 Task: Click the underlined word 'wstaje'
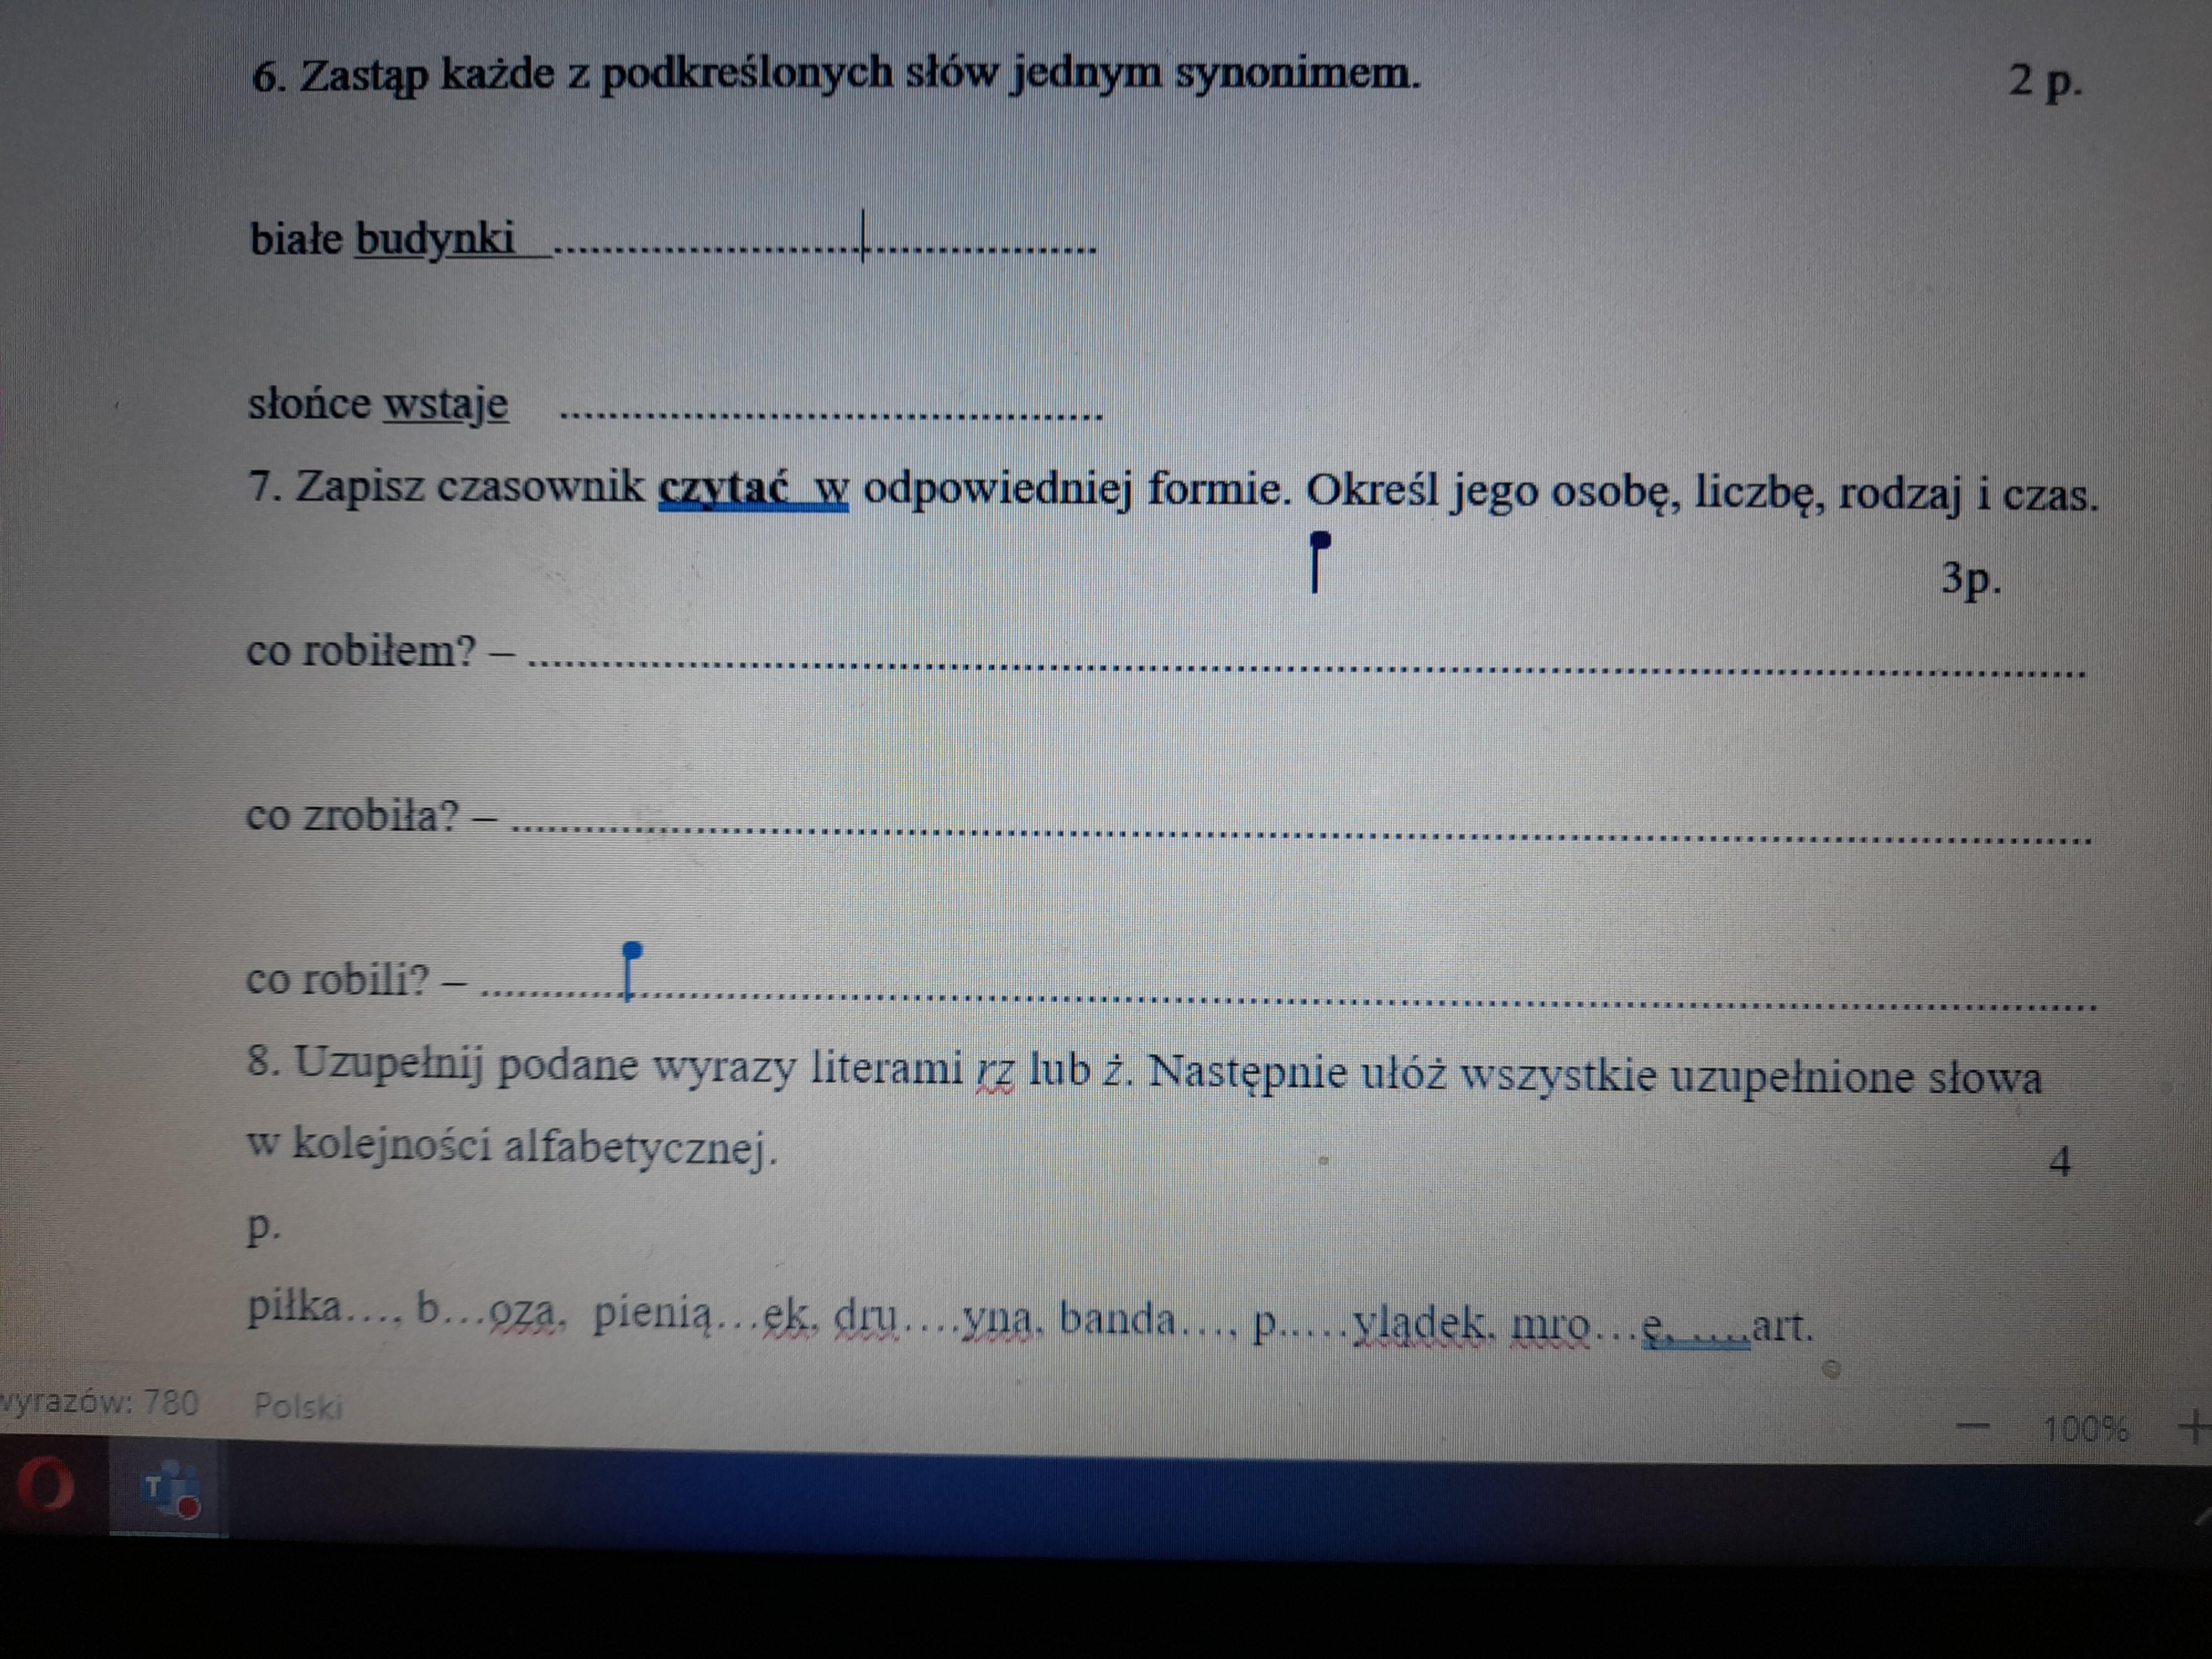click(x=446, y=404)
